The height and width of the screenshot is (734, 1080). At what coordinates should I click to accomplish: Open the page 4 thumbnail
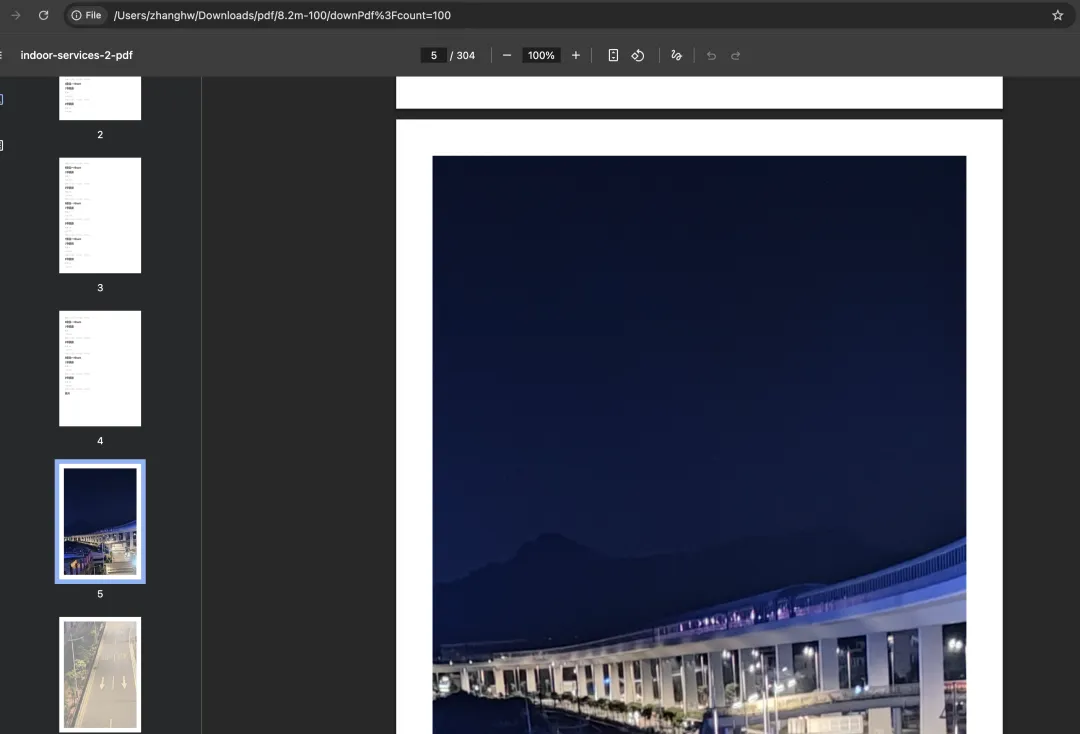click(x=100, y=368)
